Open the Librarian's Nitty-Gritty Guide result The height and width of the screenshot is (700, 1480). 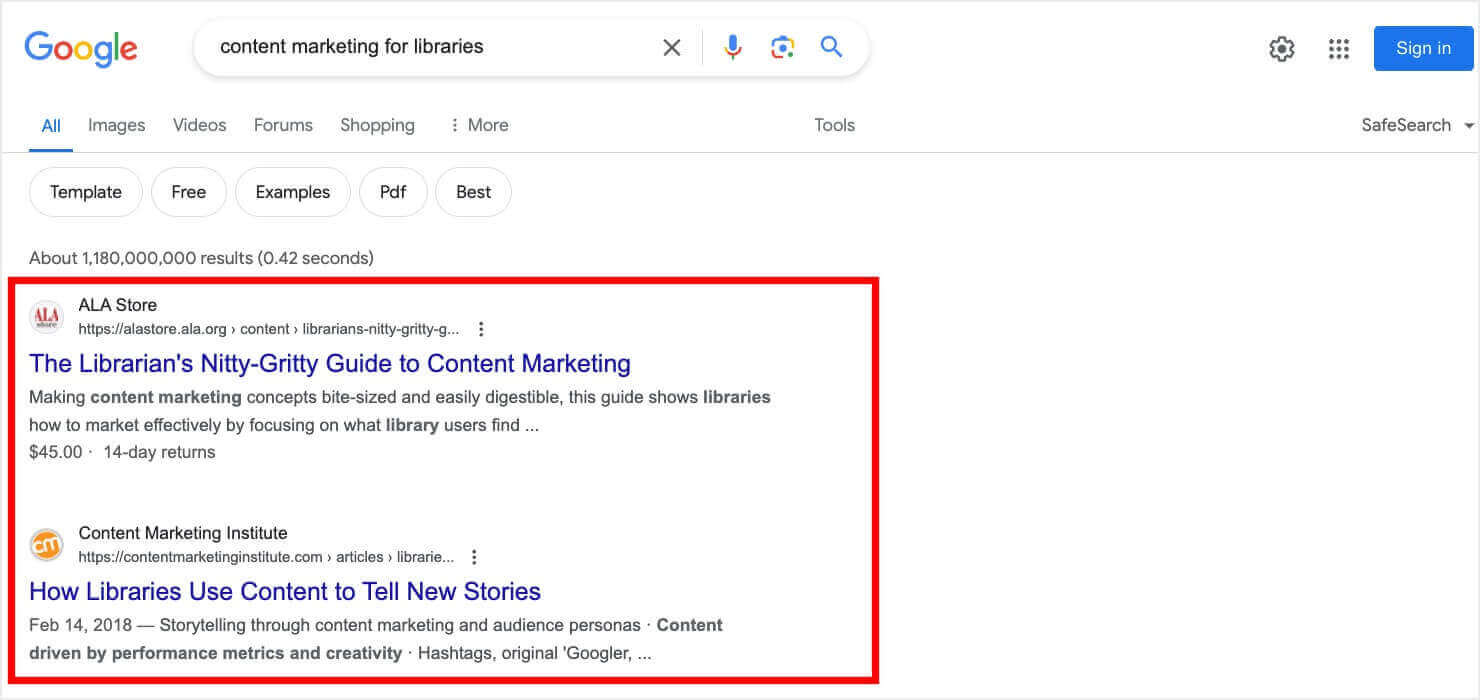click(330, 363)
